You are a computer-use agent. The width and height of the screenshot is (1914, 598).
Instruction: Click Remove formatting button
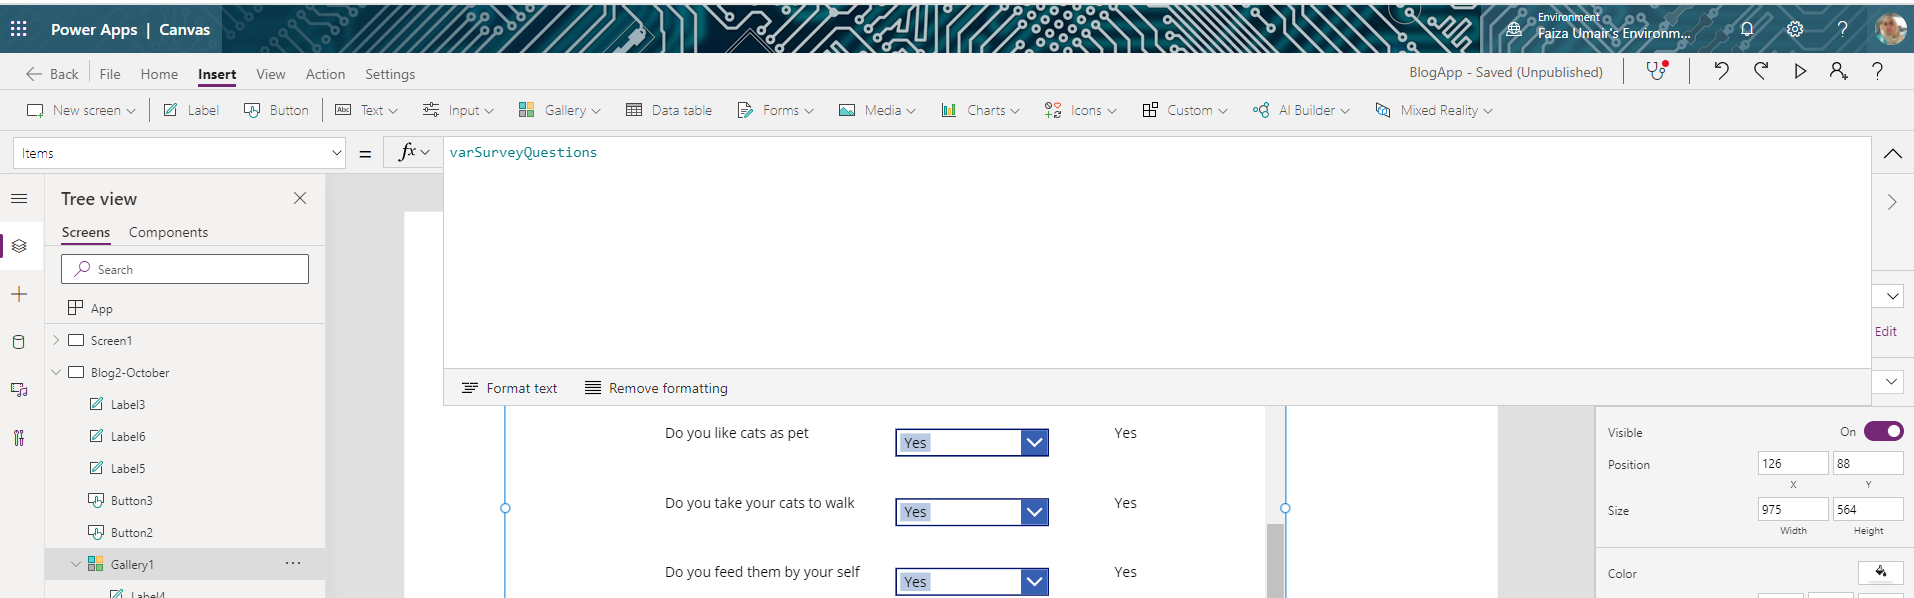tap(656, 388)
